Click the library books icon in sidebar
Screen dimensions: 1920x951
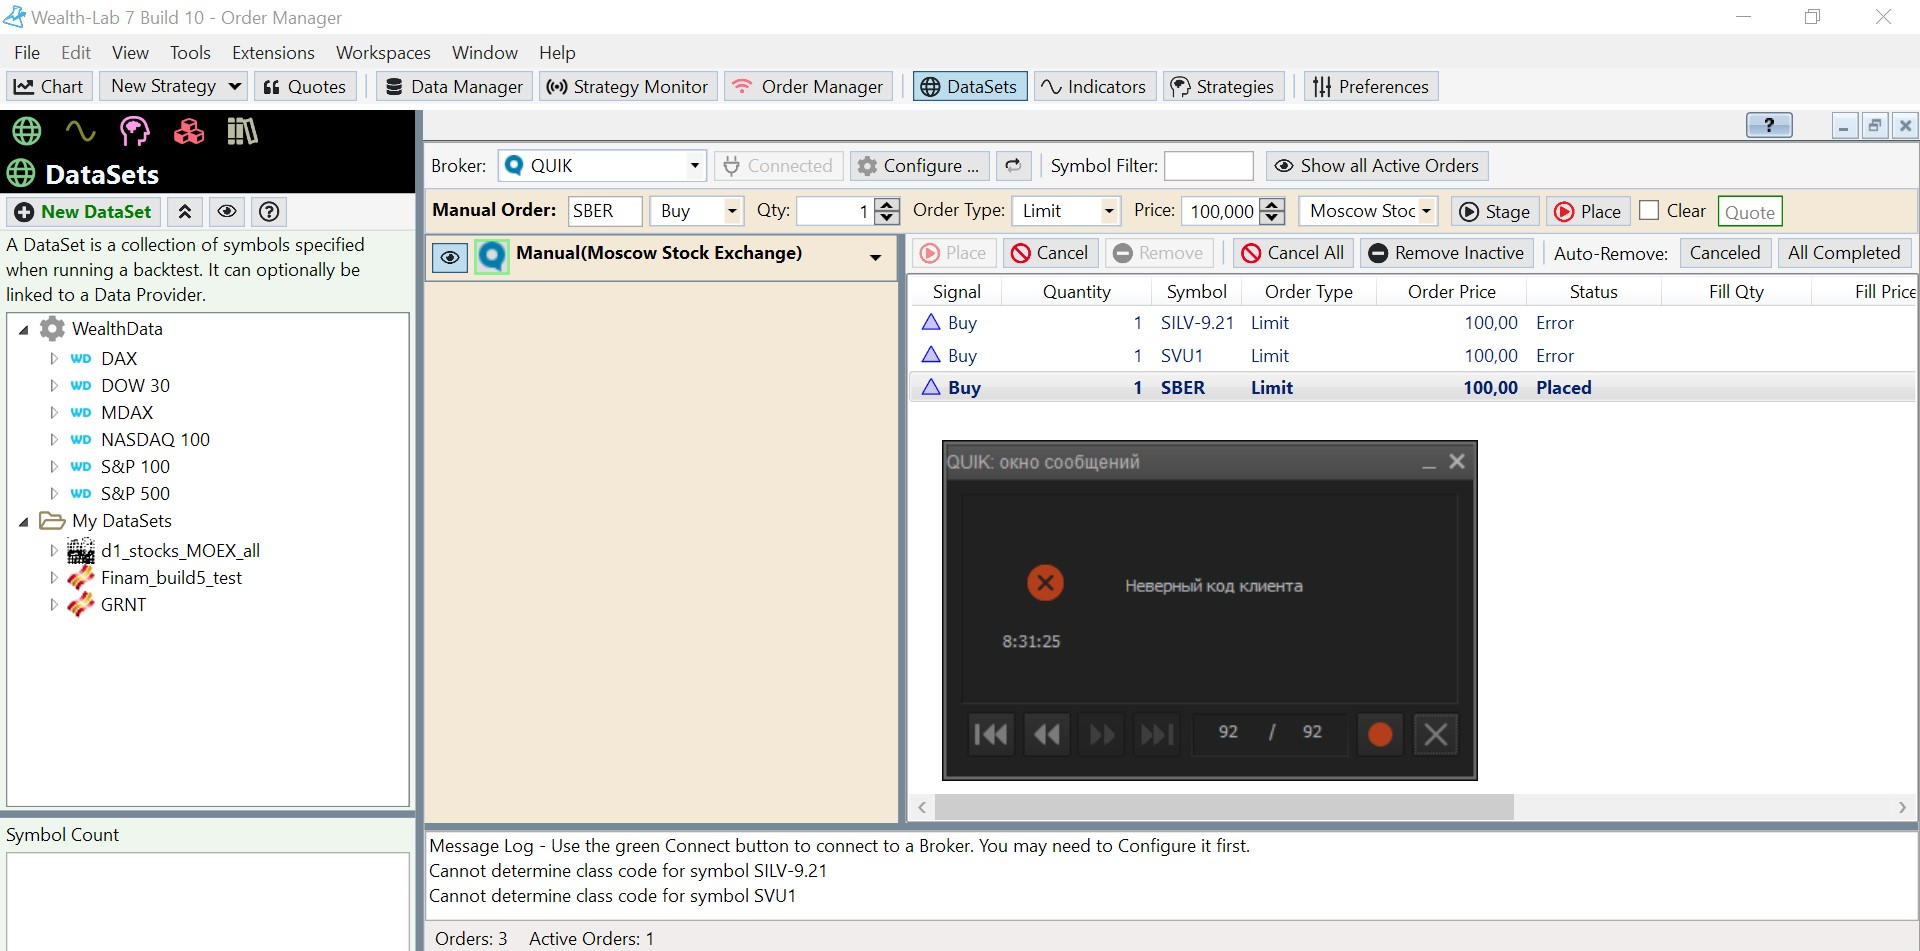pyautogui.click(x=242, y=131)
